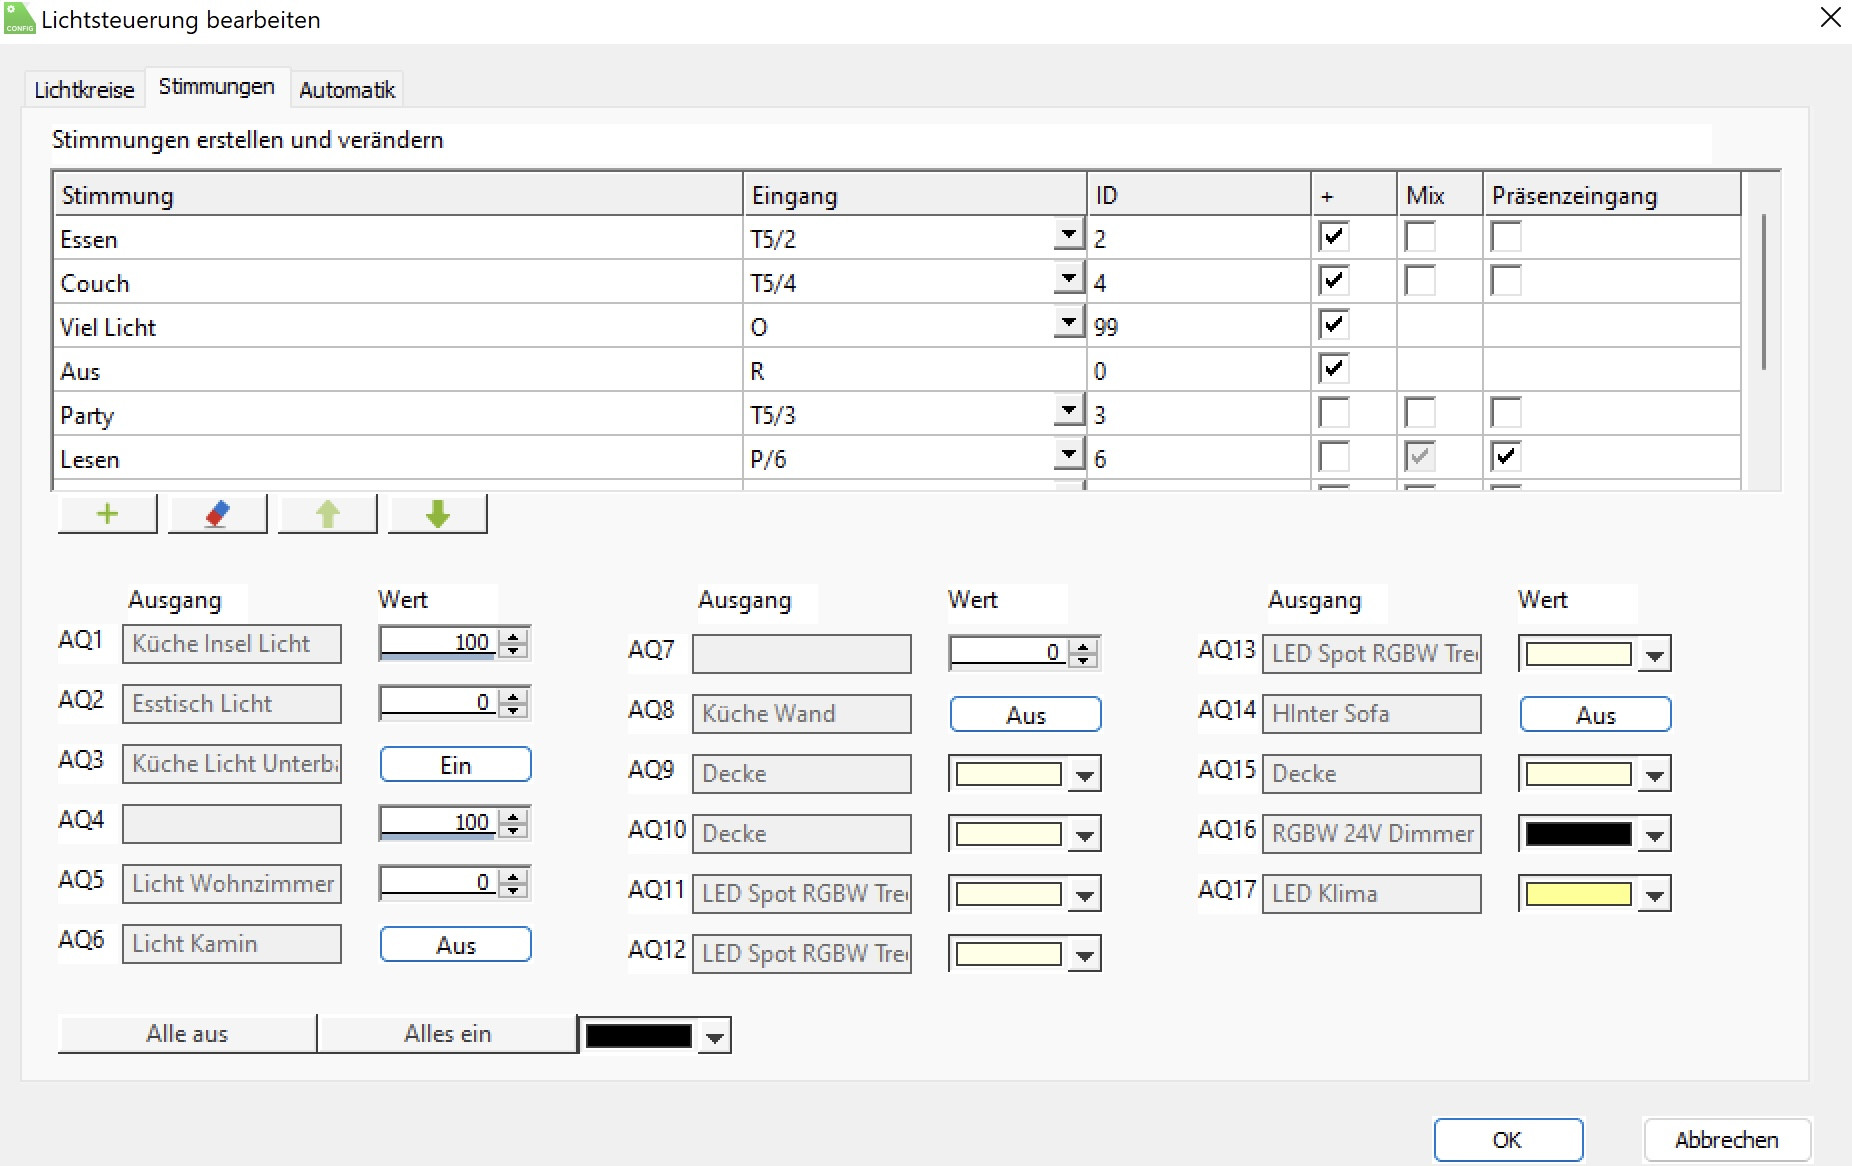Toggle AQ3 Küche Licht Unterbau Ein button
Viewport: 1852px width, 1166px height.
[455, 765]
